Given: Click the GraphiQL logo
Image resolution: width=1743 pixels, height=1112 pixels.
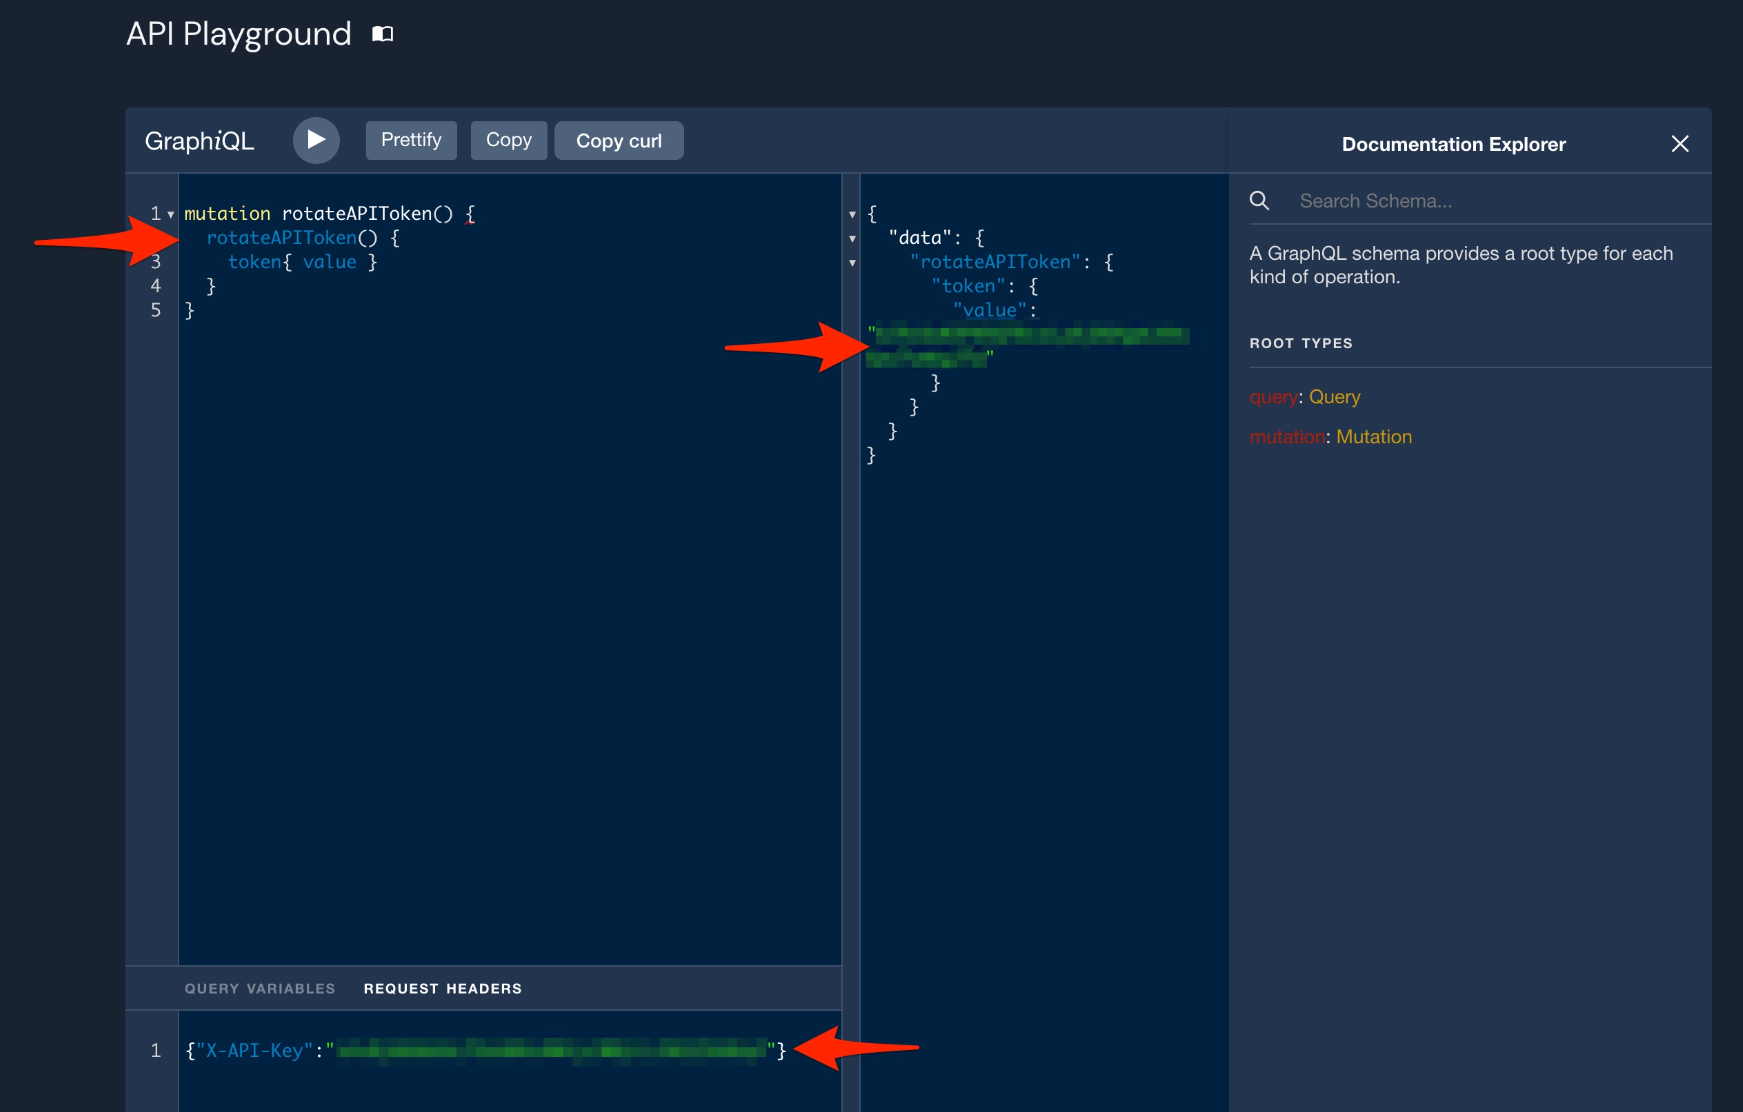Looking at the screenshot, I should 198,141.
